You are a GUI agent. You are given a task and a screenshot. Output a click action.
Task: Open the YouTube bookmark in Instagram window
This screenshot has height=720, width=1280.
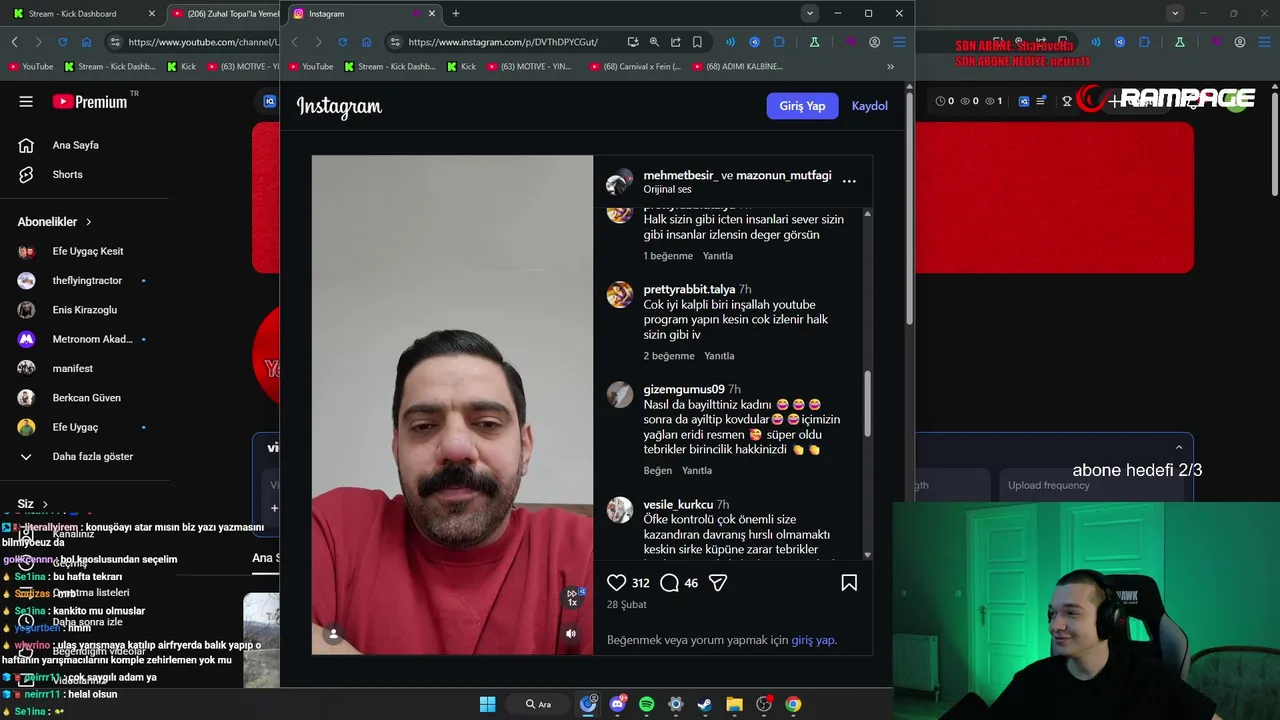309,66
